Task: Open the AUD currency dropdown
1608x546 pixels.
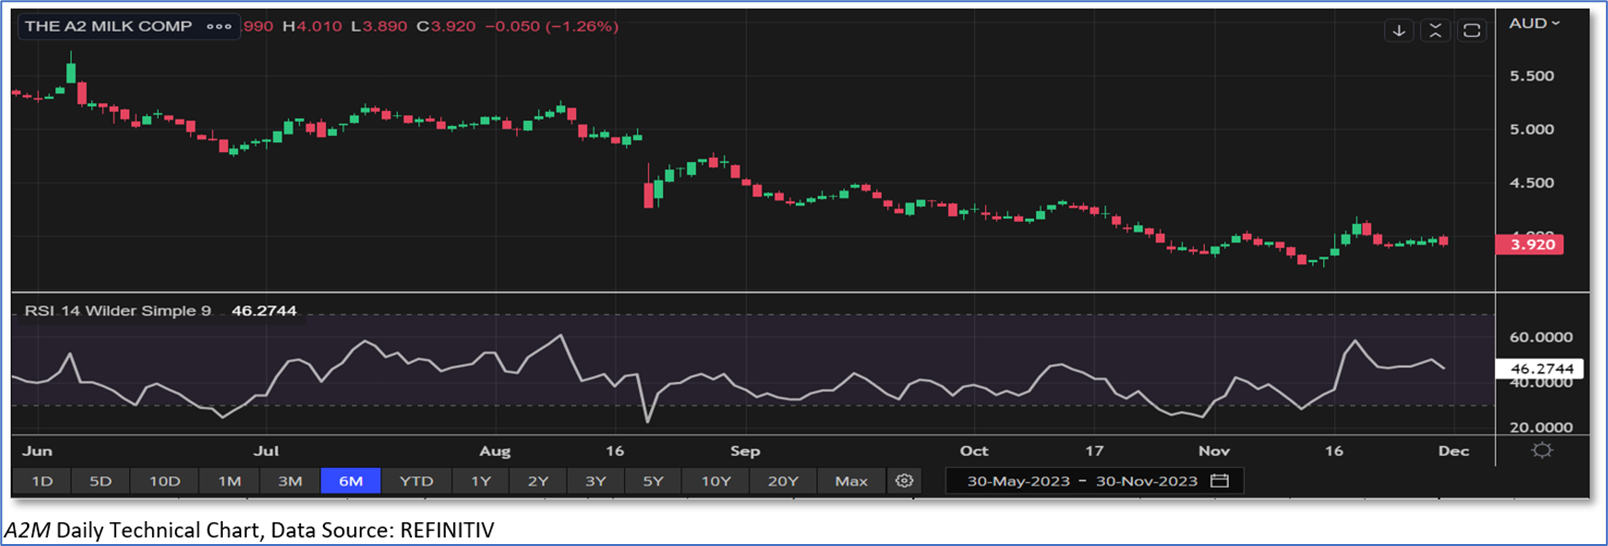Action: pos(1534,23)
